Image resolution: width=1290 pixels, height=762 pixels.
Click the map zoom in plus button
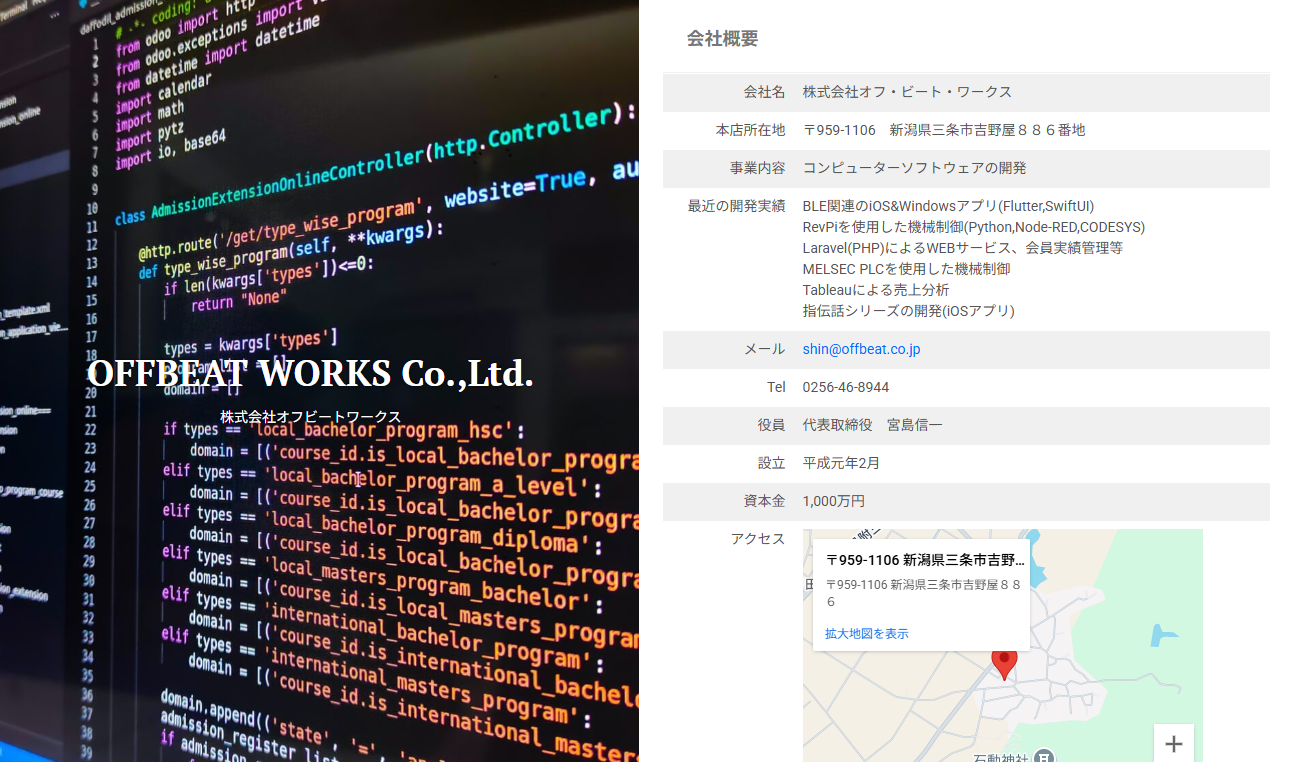[x=1174, y=743]
